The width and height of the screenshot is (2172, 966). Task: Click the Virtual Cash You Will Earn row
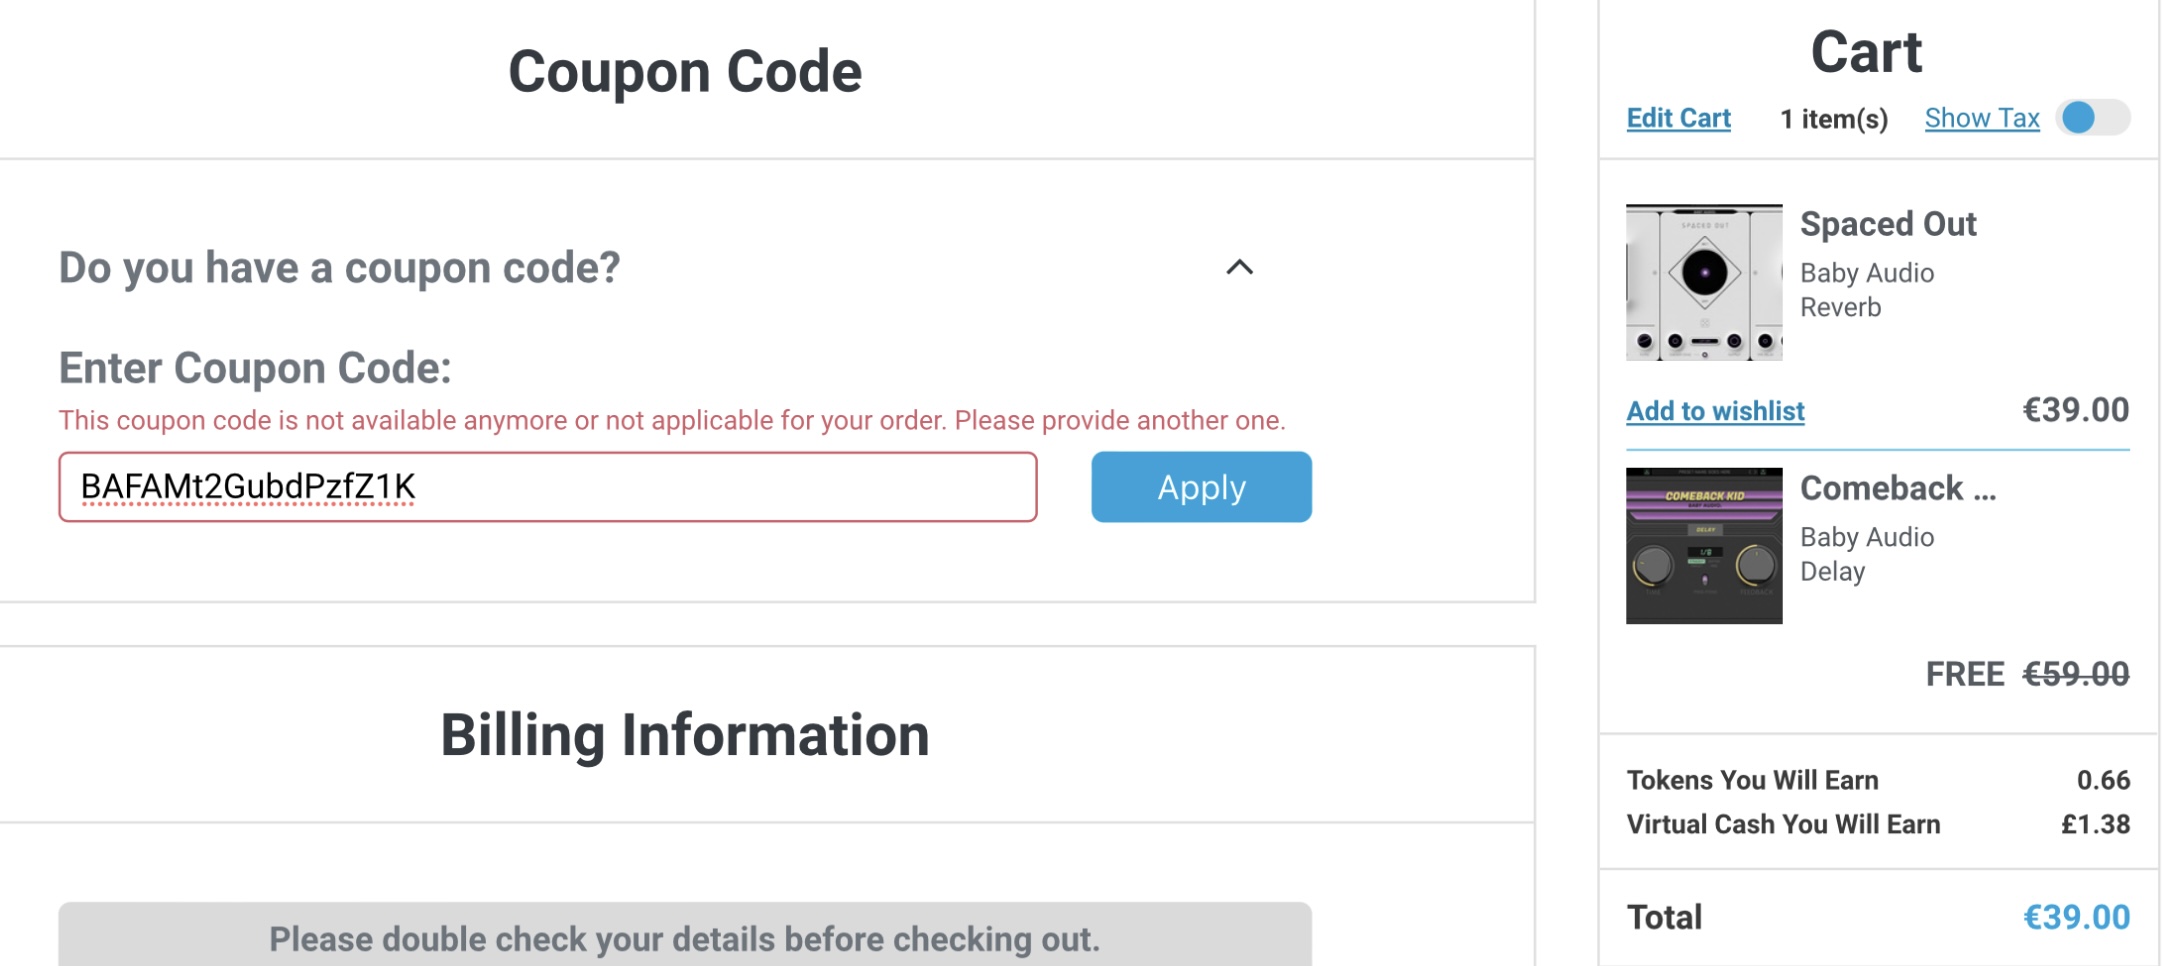1878,824
